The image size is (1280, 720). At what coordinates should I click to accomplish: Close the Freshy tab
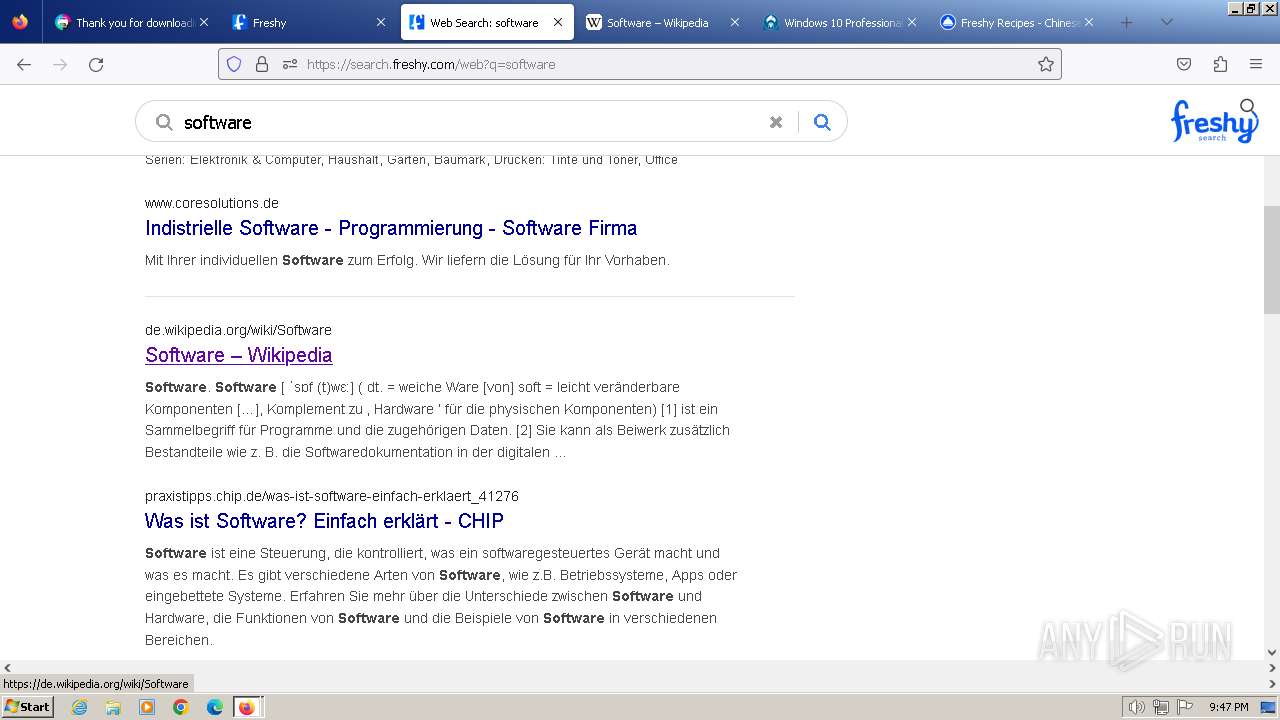[381, 22]
